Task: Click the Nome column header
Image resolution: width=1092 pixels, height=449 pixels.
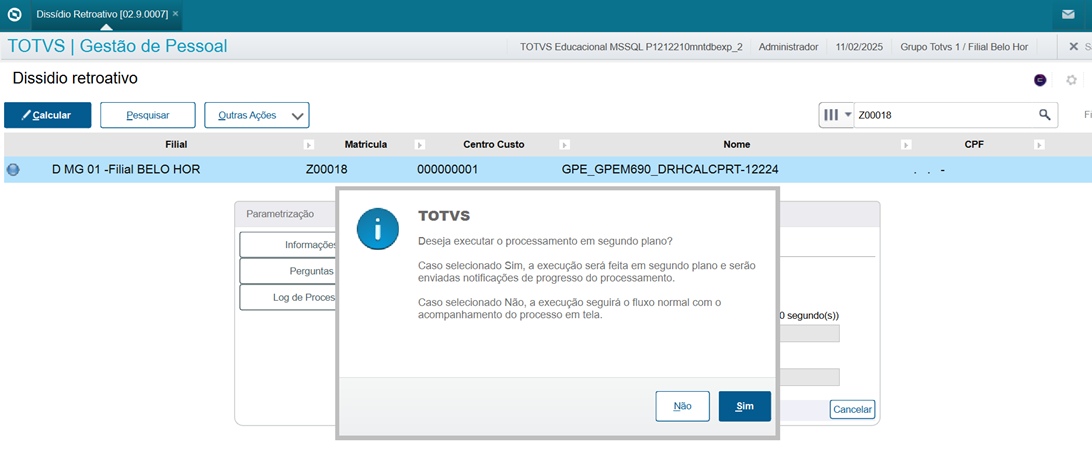Action: [737, 145]
